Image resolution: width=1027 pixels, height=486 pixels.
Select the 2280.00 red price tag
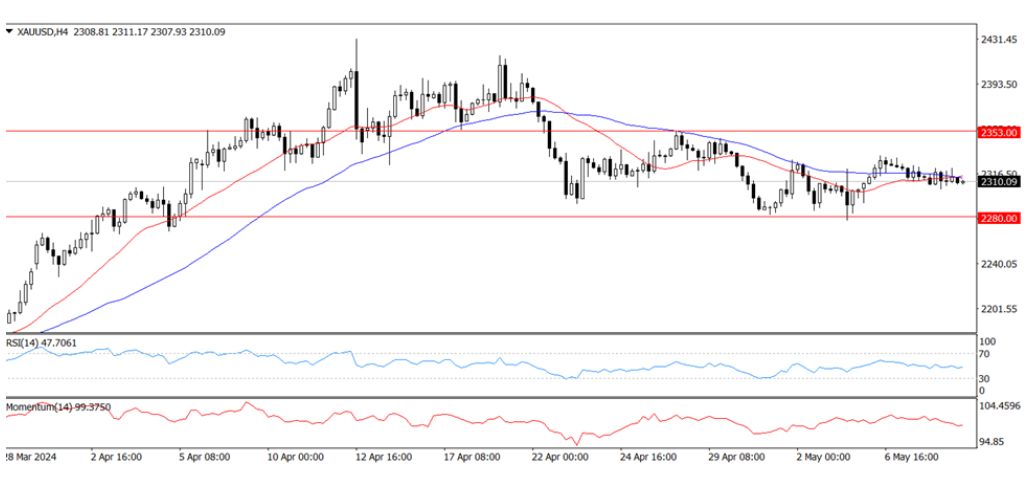coord(1000,217)
